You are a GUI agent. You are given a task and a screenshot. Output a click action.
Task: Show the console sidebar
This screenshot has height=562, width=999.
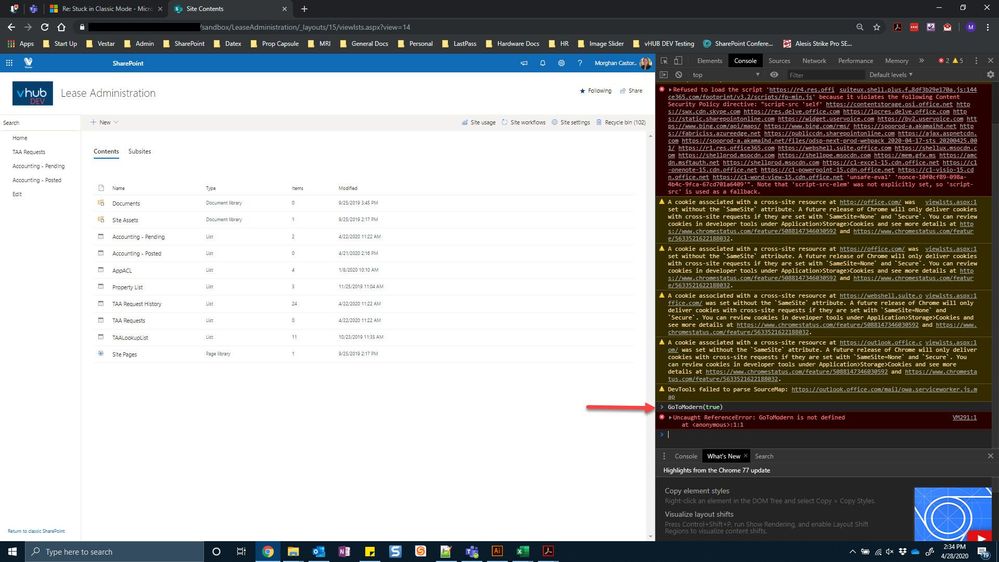pos(665,75)
